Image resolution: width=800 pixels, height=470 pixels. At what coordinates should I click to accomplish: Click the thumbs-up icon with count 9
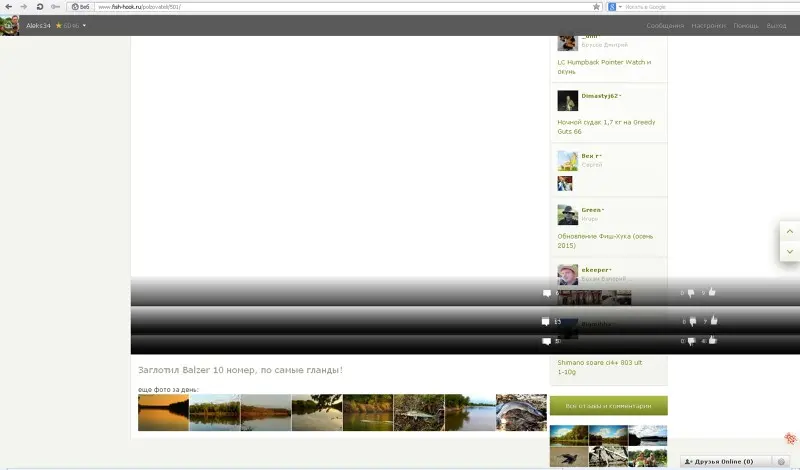pyautogui.click(x=712, y=292)
